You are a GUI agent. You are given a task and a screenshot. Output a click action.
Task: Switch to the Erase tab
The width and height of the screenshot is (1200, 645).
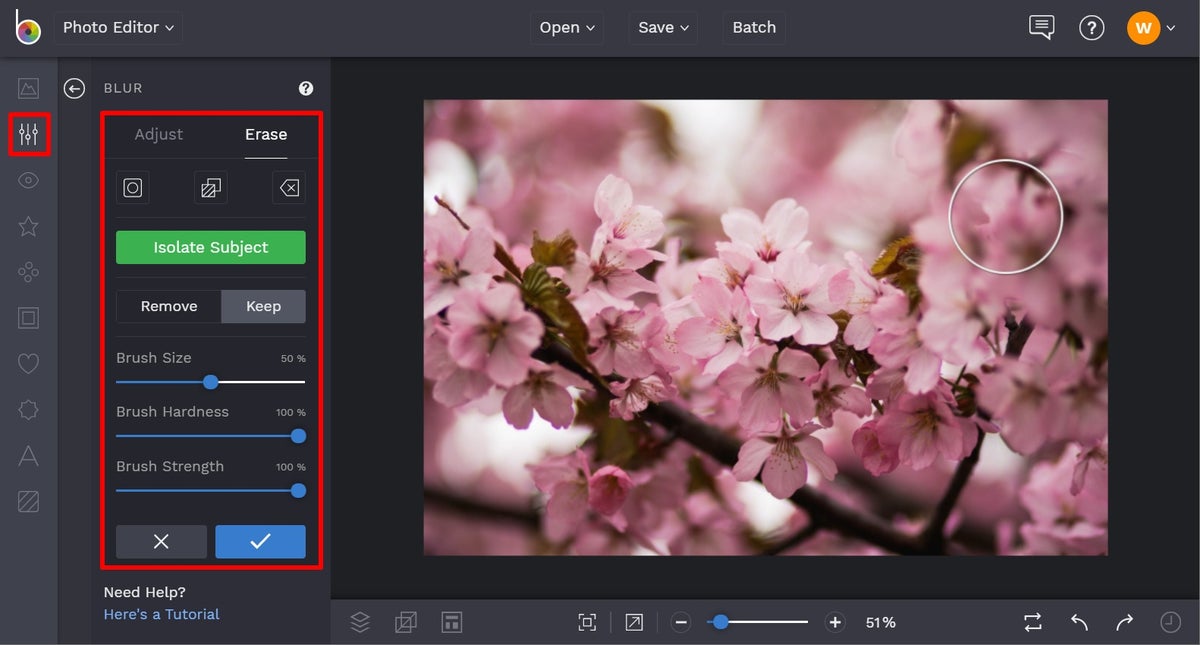(x=266, y=134)
